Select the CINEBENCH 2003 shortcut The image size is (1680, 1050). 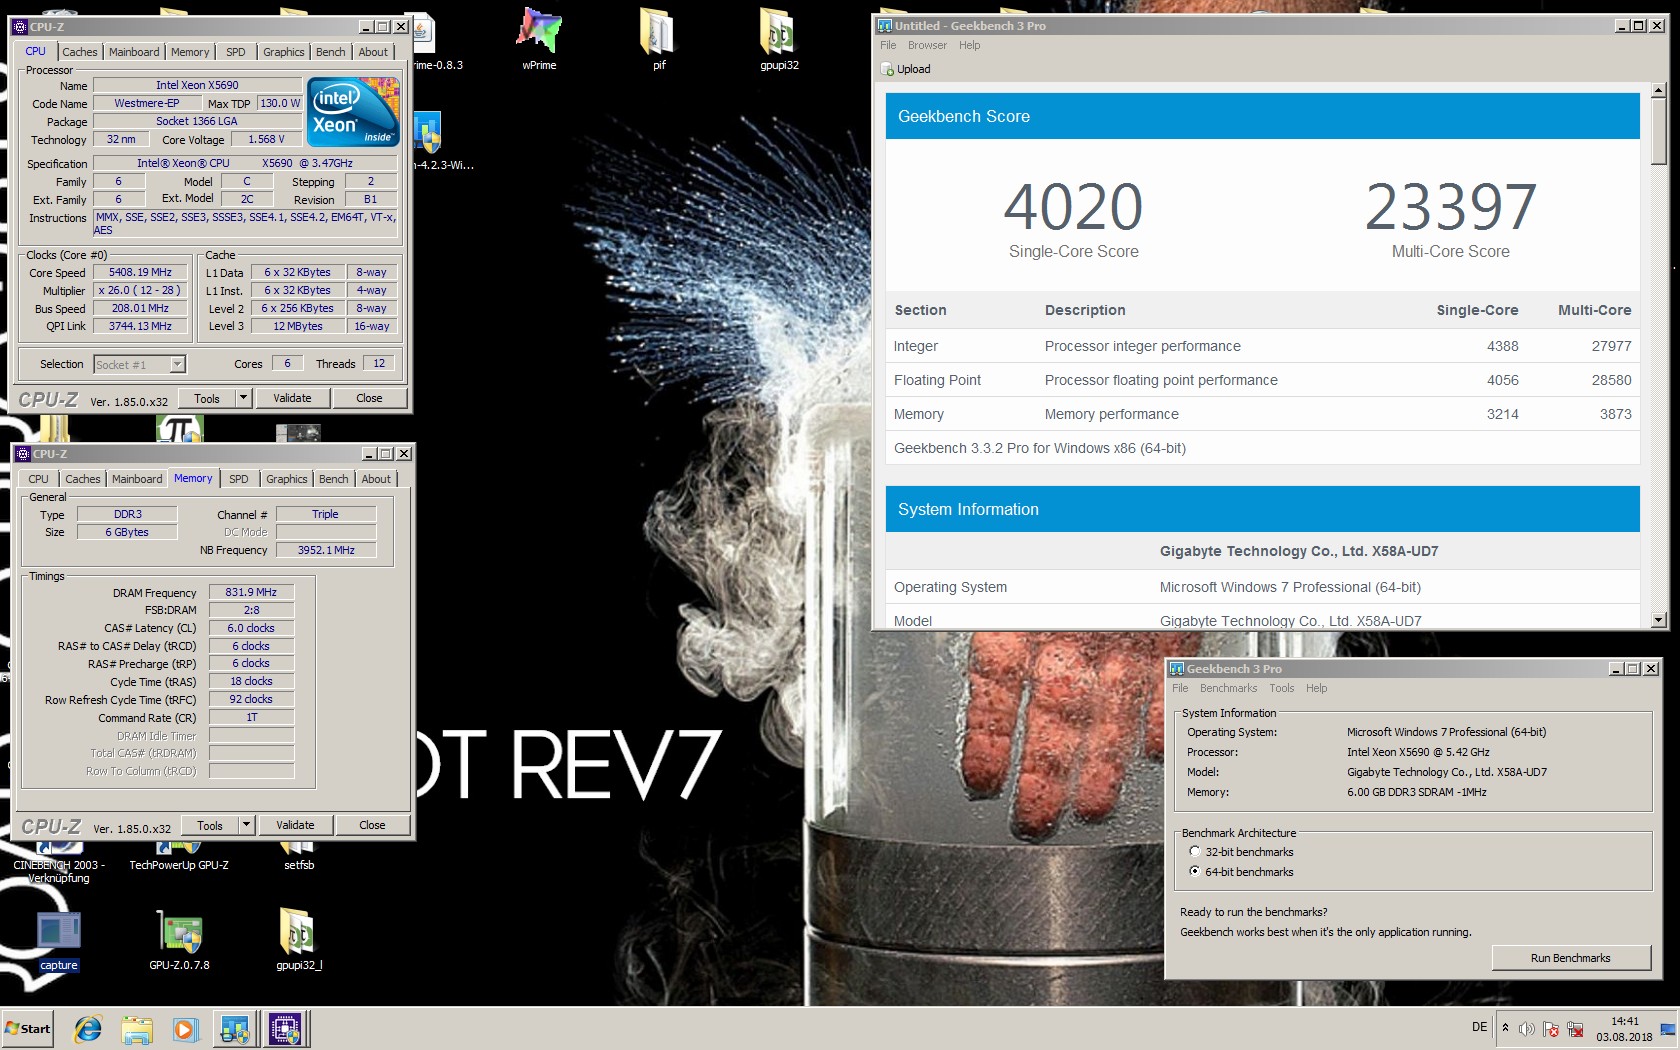(x=59, y=864)
